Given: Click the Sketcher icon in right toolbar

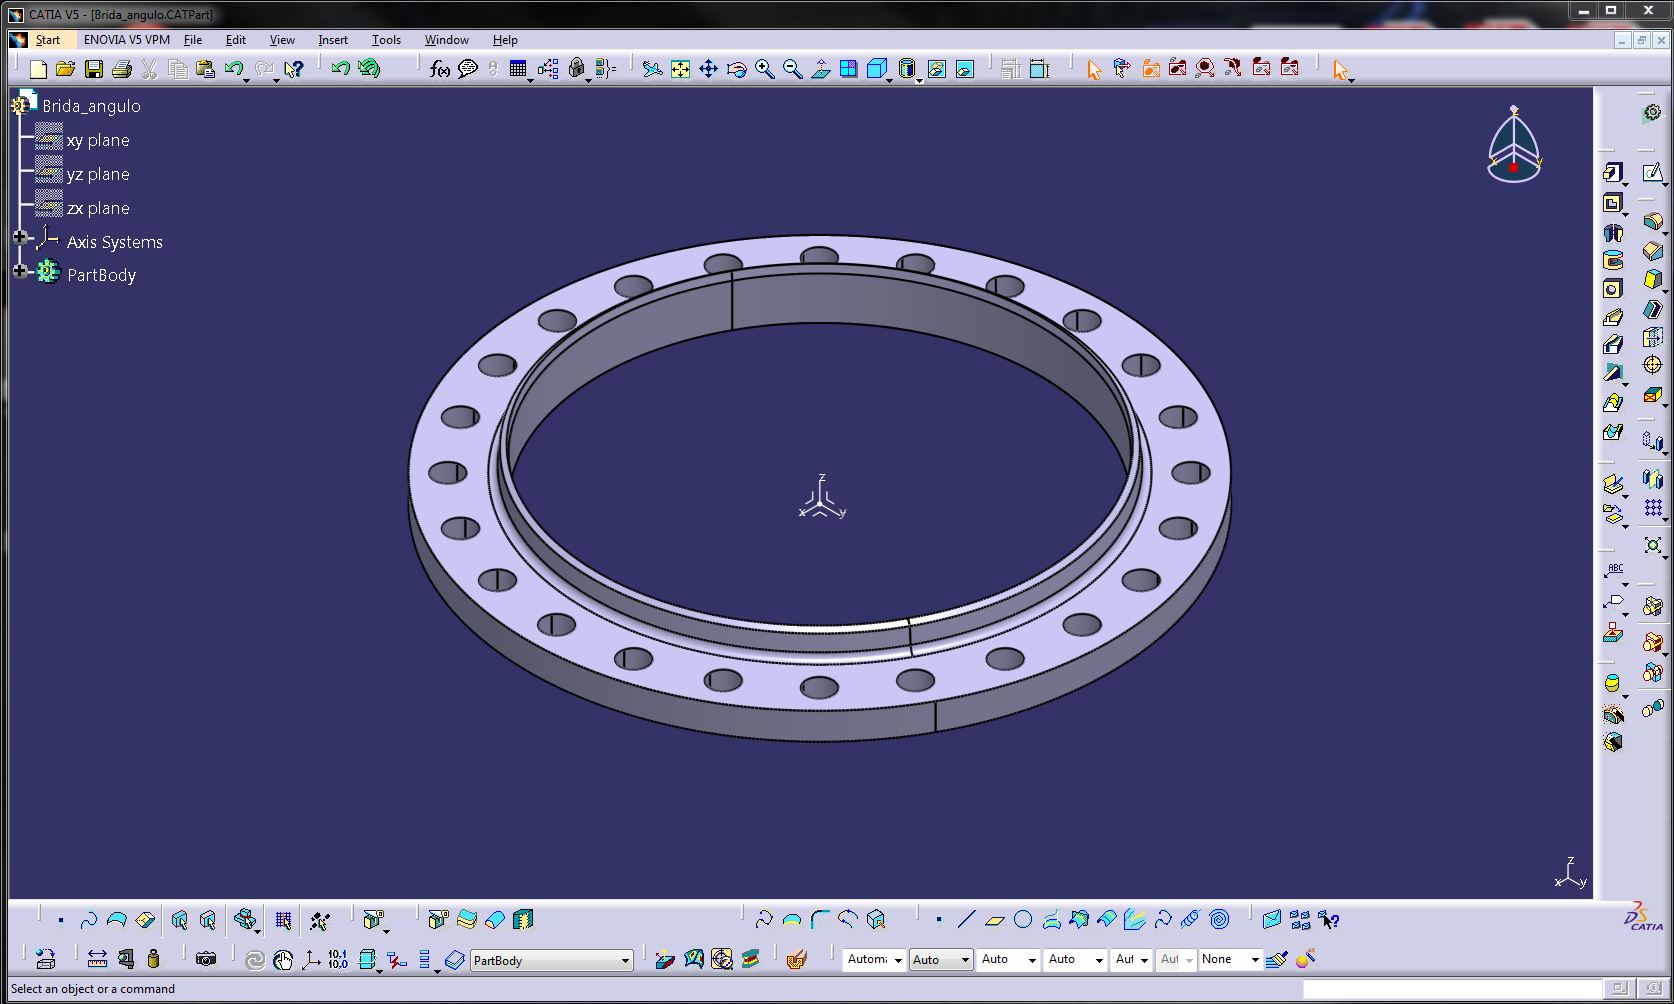Looking at the screenshot, I should tap(1653, 173).
